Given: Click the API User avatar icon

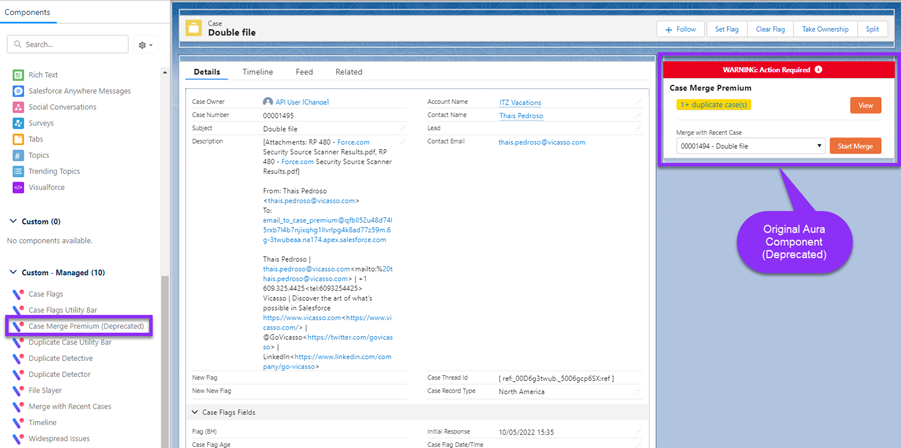Looking at the screenshot, I should (x=267, y=102).
